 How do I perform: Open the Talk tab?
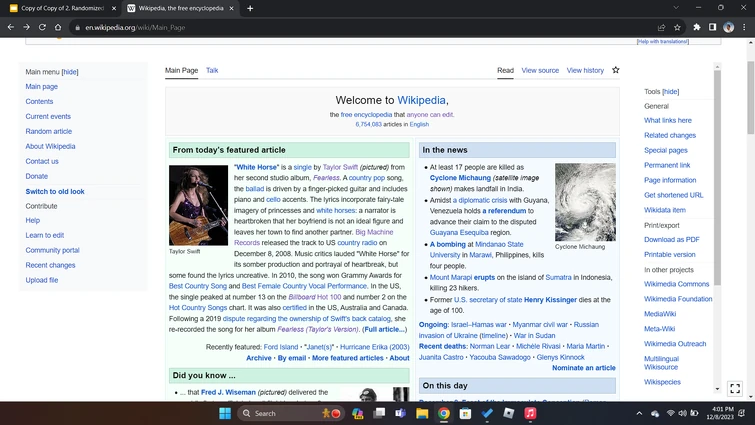click(212, 70)
